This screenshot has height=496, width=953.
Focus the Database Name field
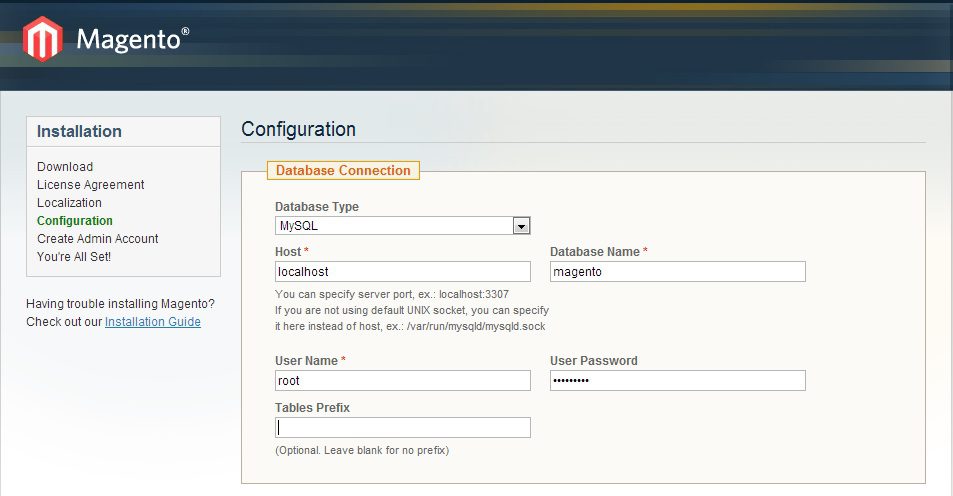[x=678, y=272]
